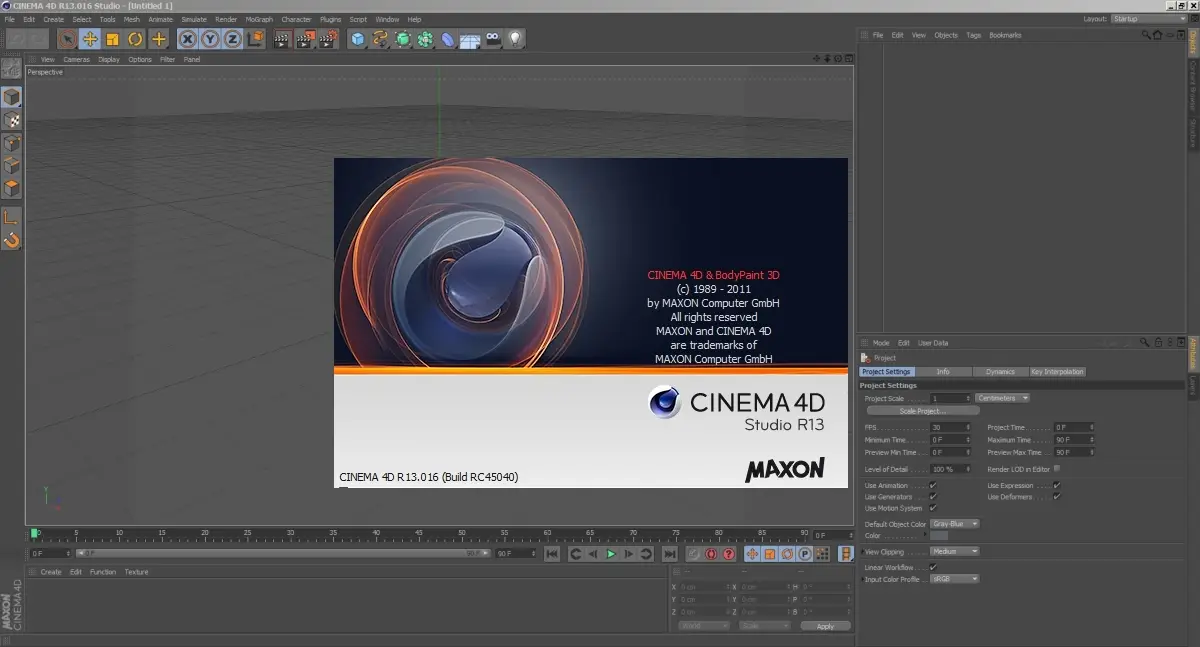Image resolution: width=1200 pixels, height=647 pixels.
Task: Toggle X axis lock
Action: [x=188, y=39]
